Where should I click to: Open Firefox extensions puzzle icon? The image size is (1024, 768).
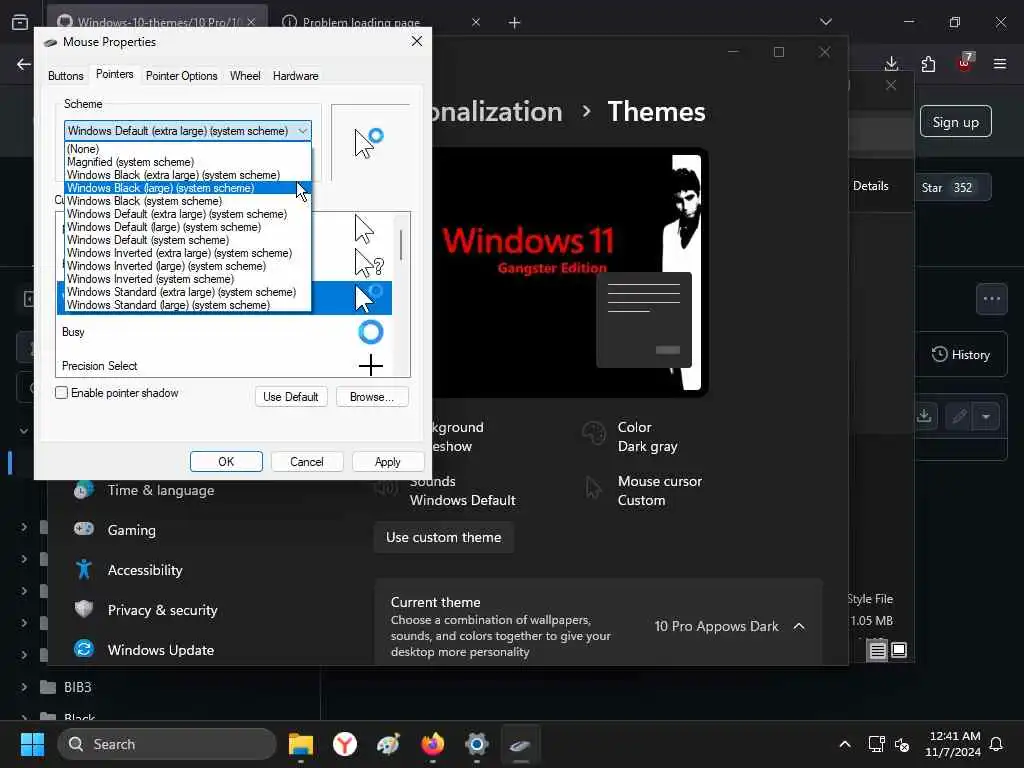tap(928, 63)
